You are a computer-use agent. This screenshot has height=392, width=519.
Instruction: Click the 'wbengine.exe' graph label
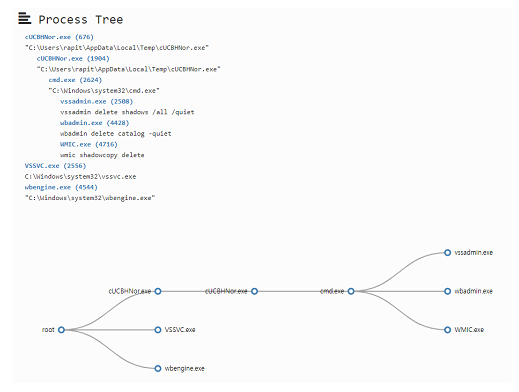(x=185, y=369)
